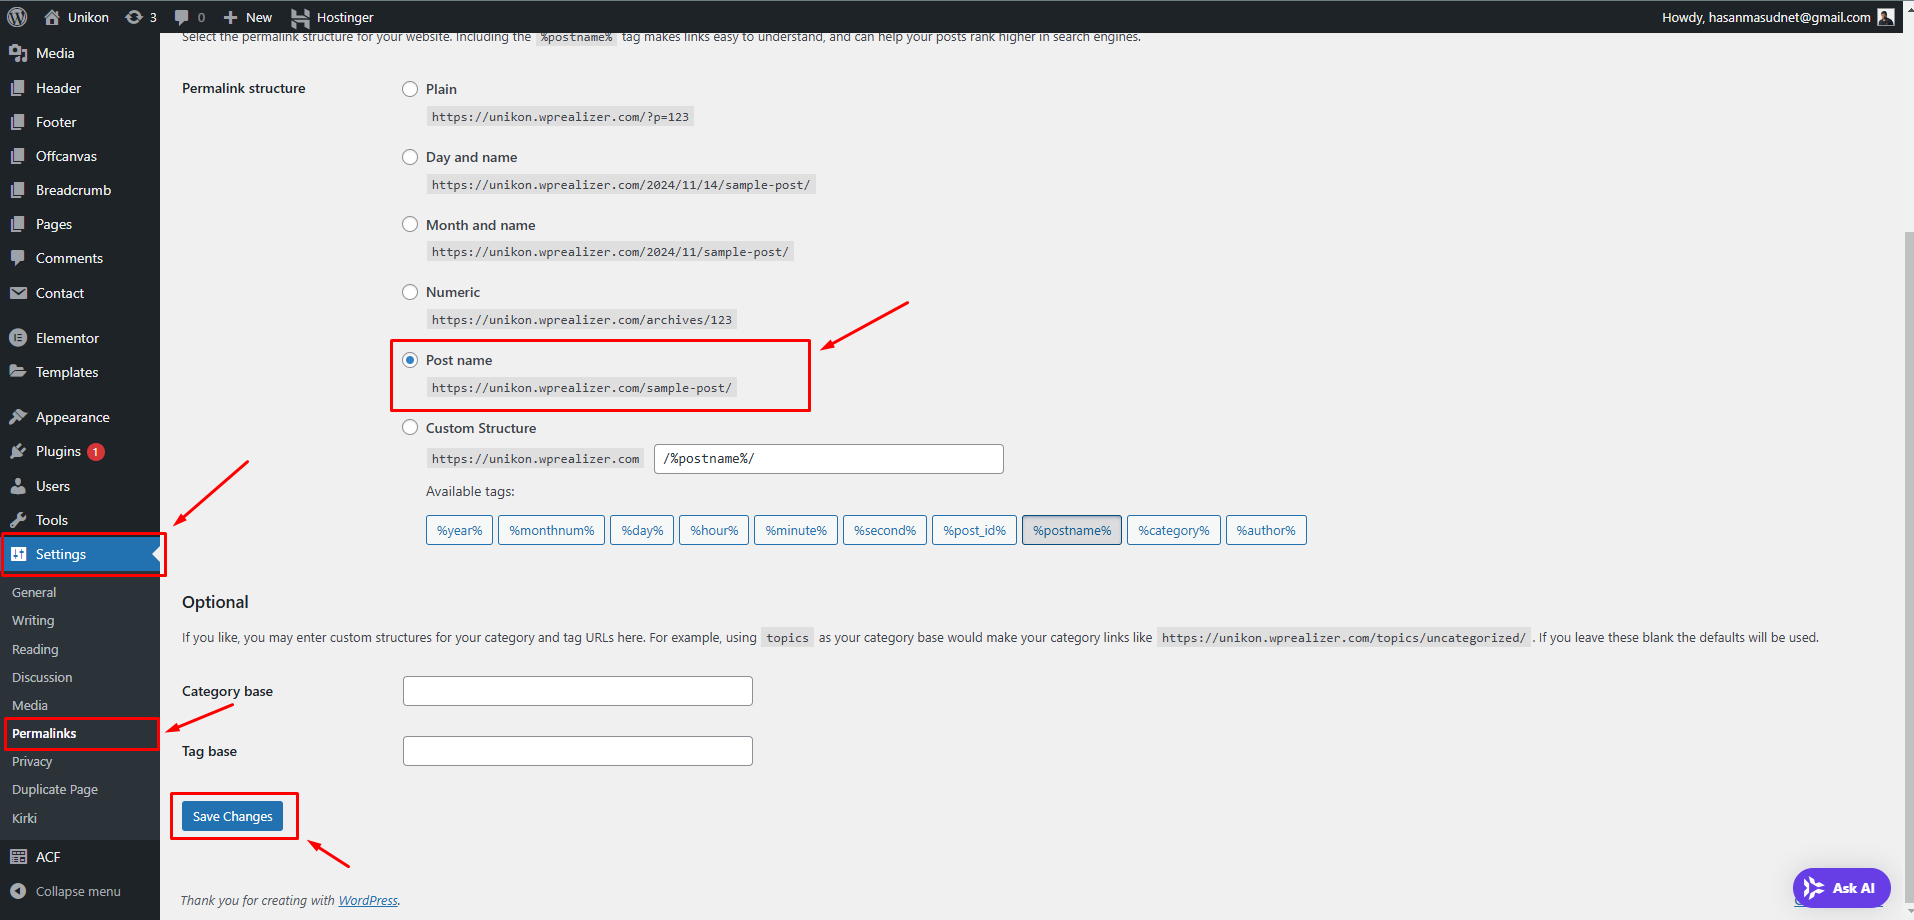Select the Plain permalink radio button

click(x=410, y=89)
